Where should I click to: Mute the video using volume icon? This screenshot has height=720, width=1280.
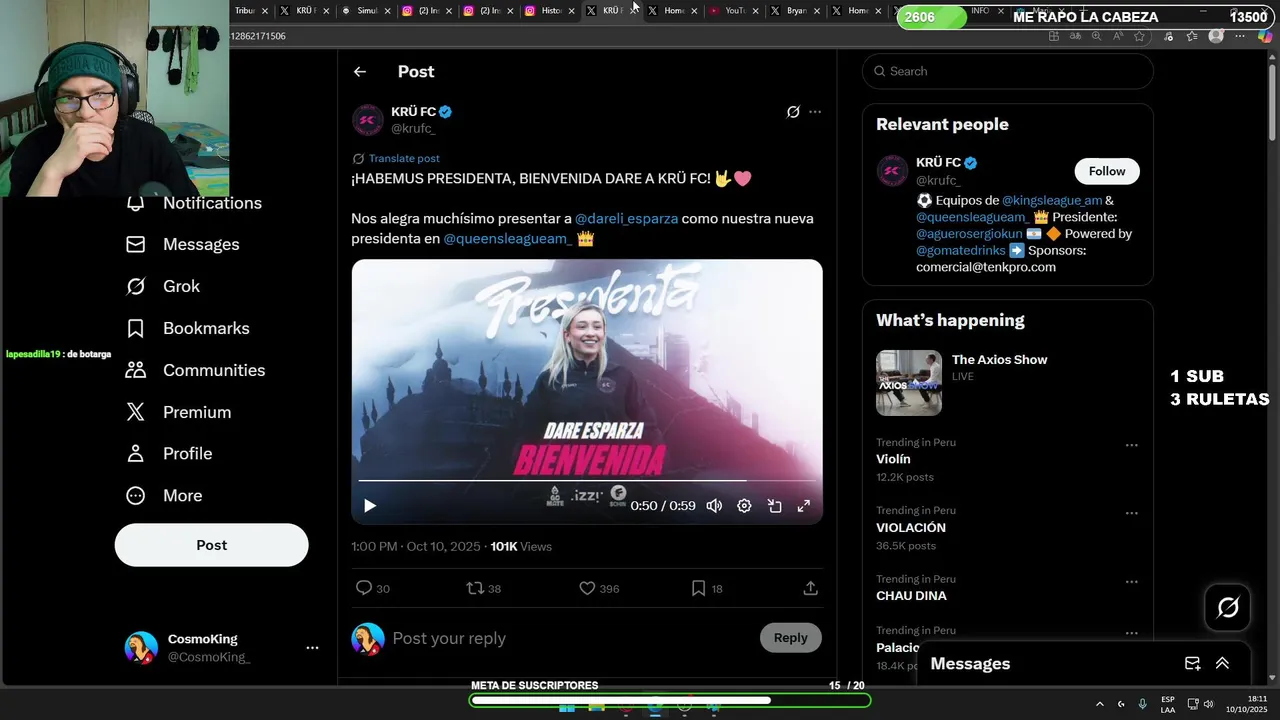click(714, 506)
